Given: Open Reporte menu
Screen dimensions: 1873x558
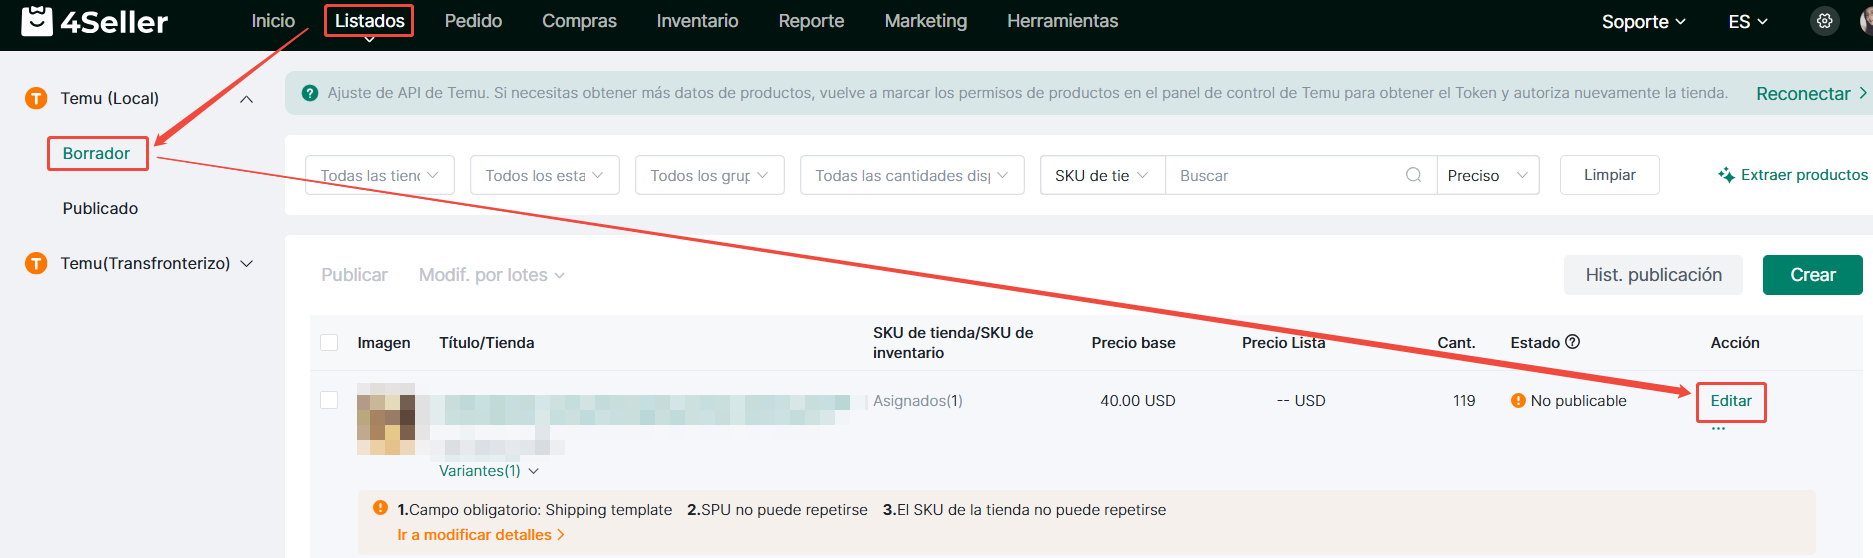Looking at the screenshot, I should click(x=811, y=21).
